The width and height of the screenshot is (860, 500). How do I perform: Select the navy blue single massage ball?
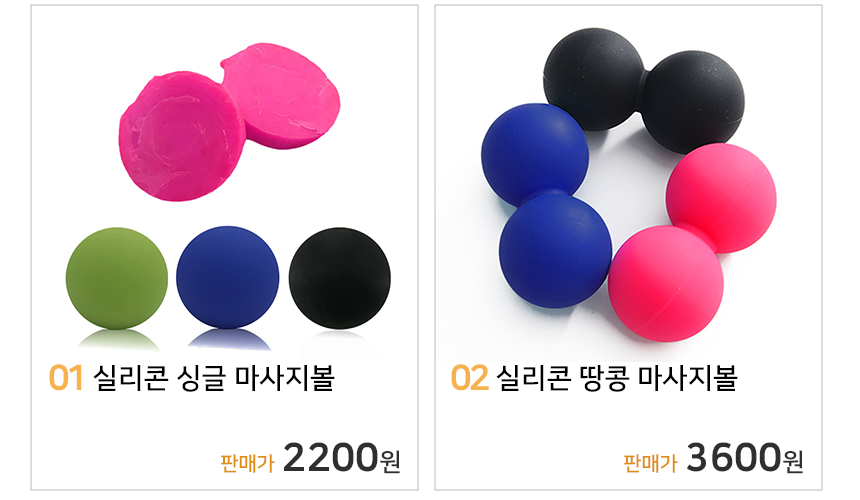click(228, 277)
